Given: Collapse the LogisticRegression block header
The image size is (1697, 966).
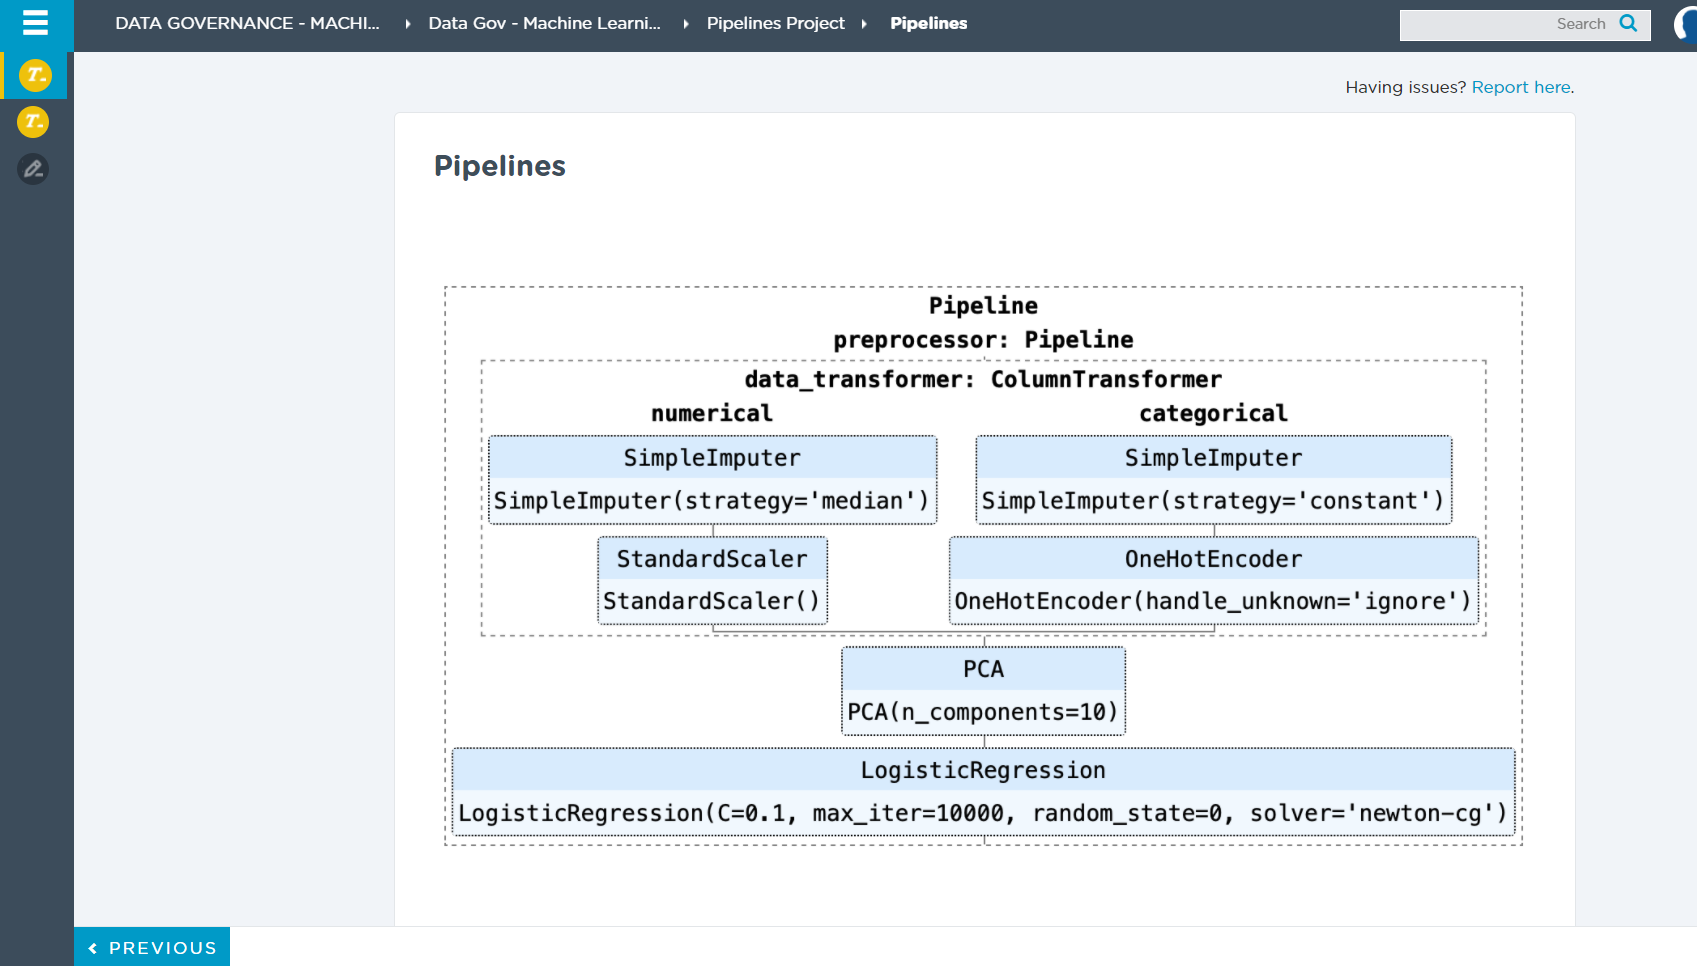Looking at the screenshot, I should 983,770.
